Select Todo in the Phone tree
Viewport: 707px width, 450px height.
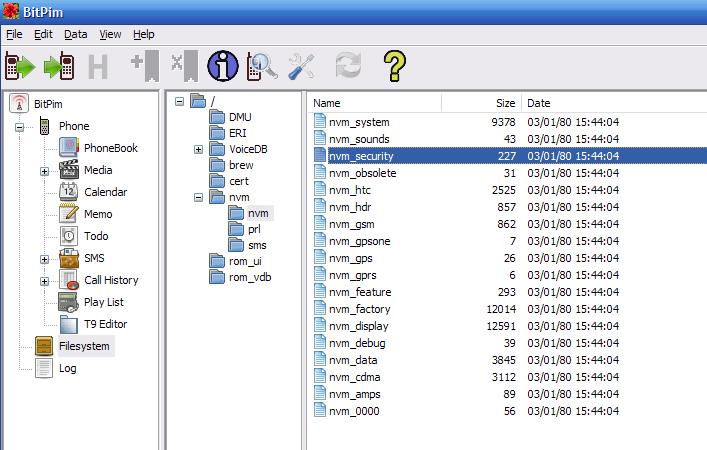pos(96,236)
